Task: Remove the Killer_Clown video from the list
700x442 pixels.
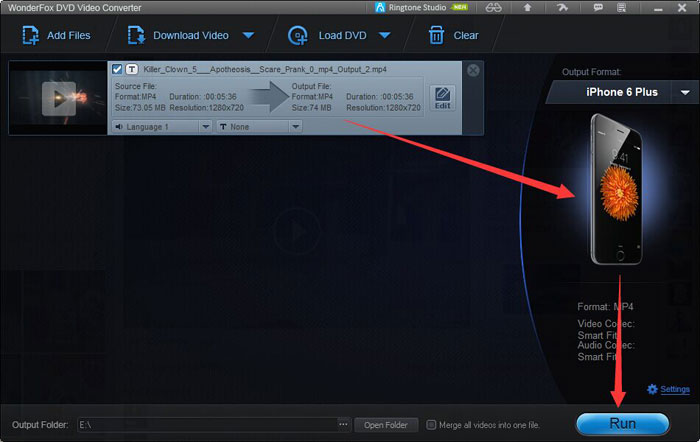Action: (x=473, y=70)
